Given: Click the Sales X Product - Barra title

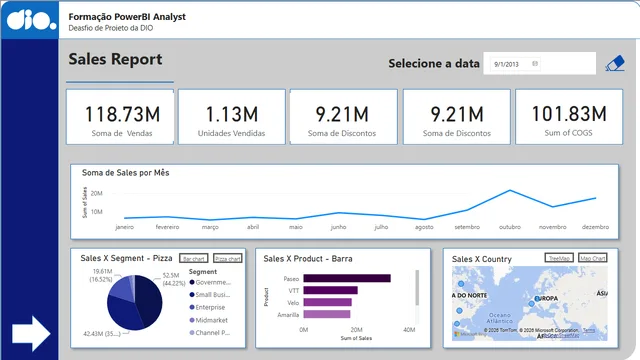Looking at the screenshot, I should (x=308, y=259).
